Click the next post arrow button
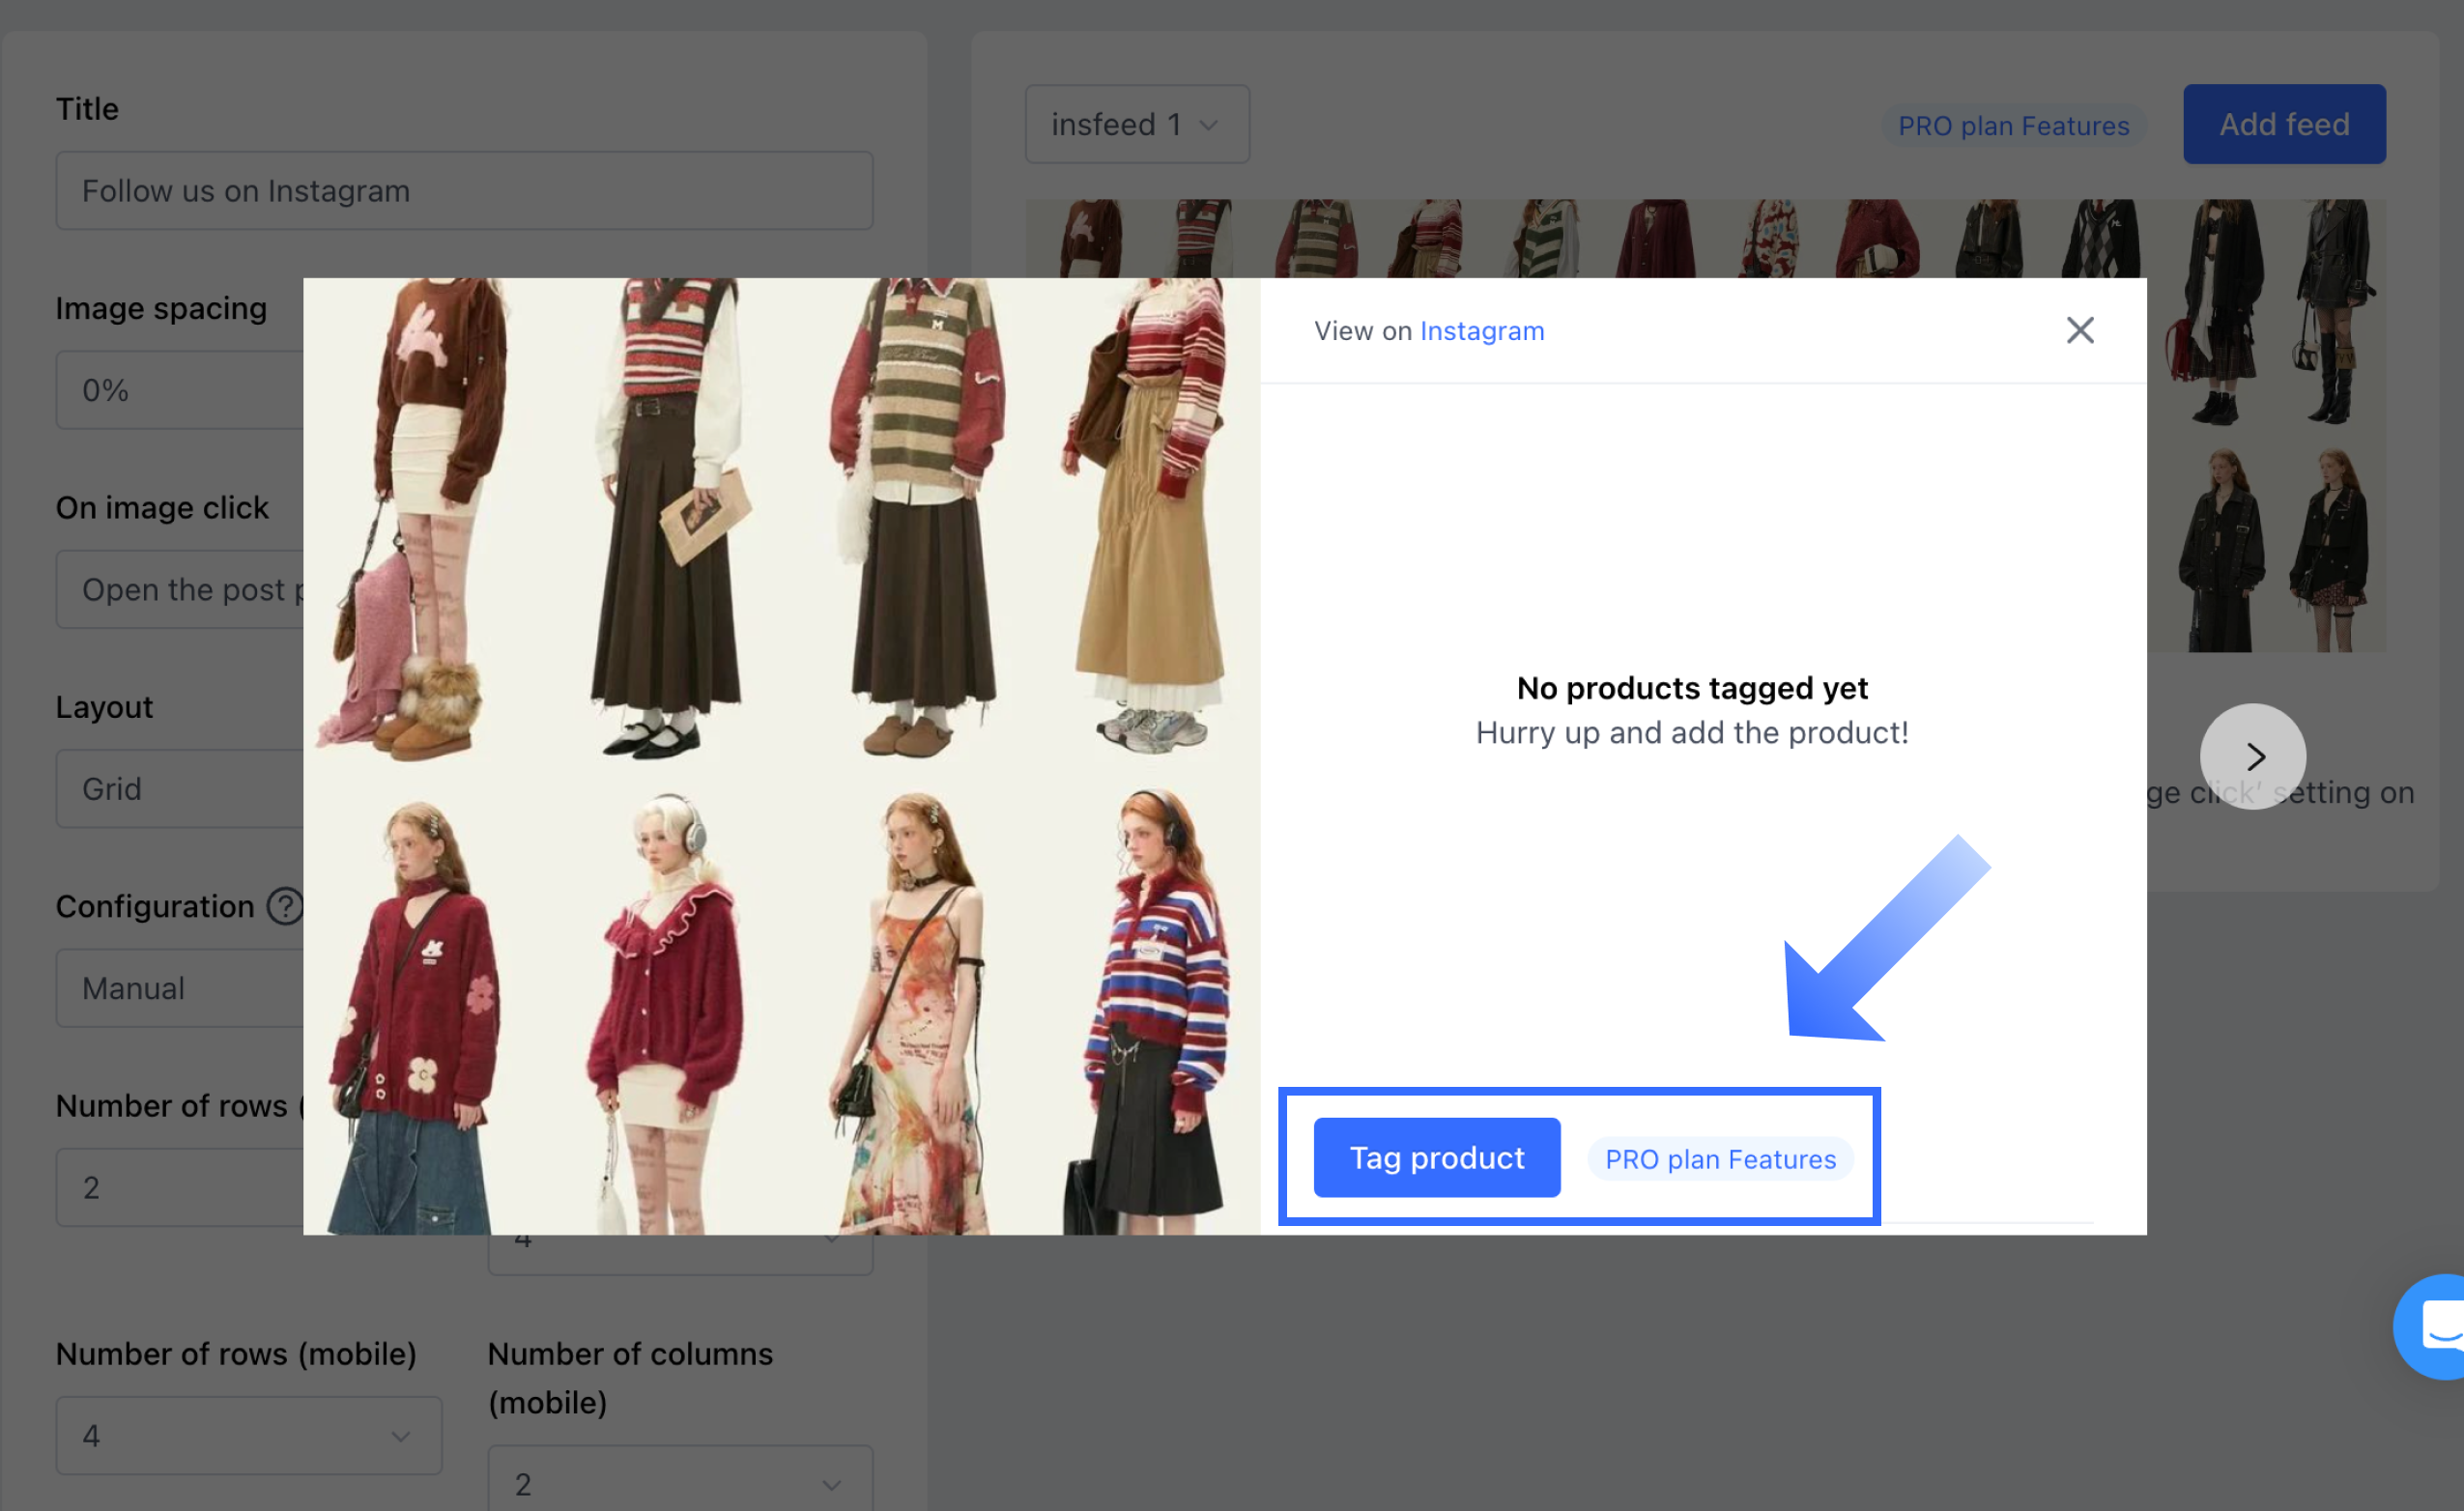The width and height of the screenshot is (2464, 1511). 2252,757
